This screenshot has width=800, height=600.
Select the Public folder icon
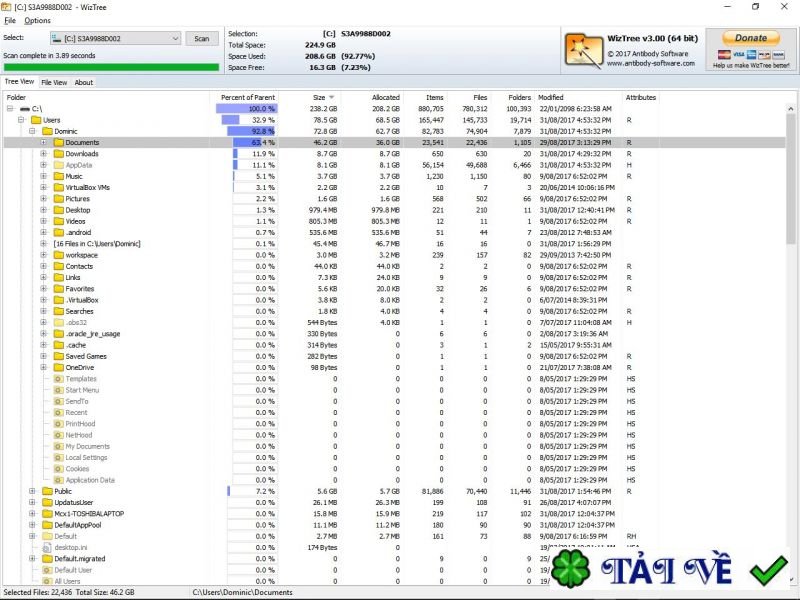[x=47, y=491]
